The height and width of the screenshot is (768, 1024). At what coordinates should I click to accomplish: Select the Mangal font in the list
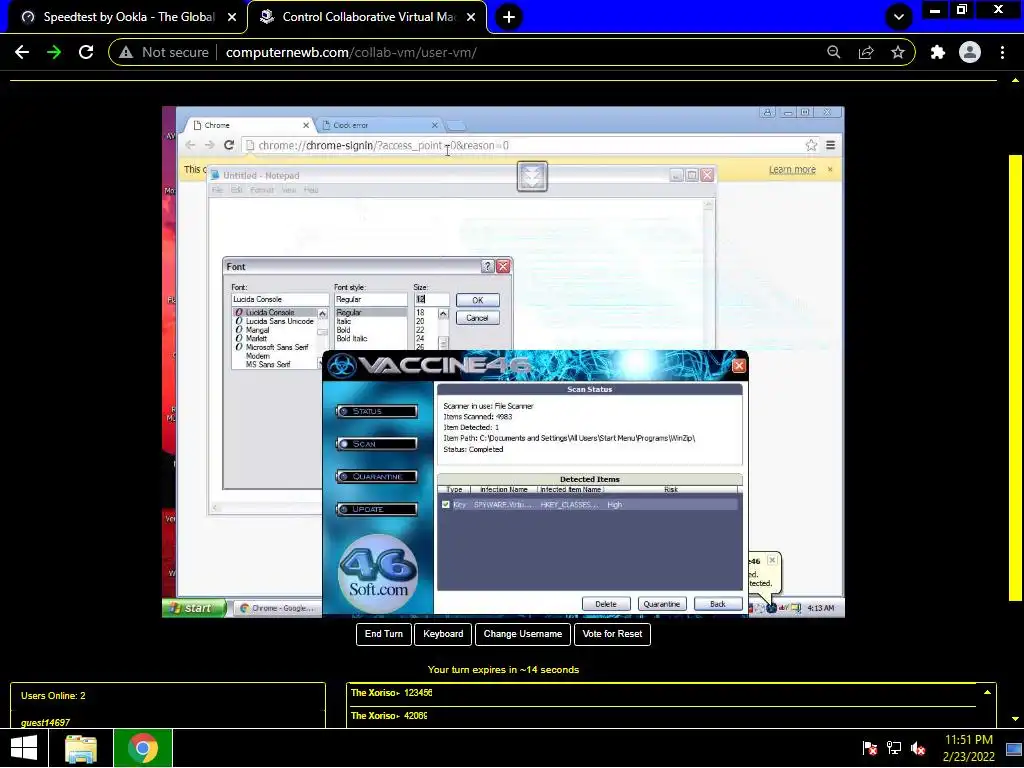[257, 330]
